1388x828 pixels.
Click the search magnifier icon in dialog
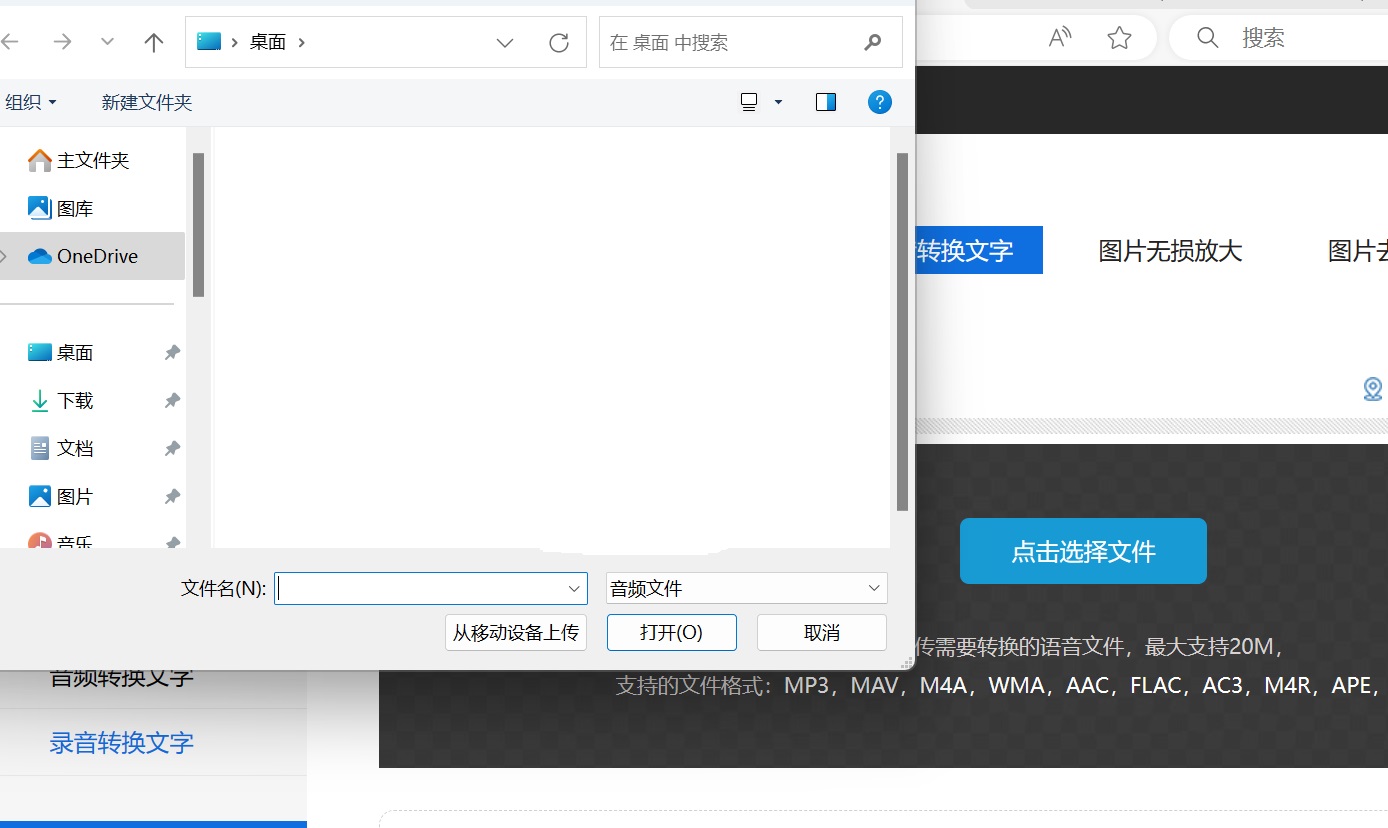coord(873,42)
